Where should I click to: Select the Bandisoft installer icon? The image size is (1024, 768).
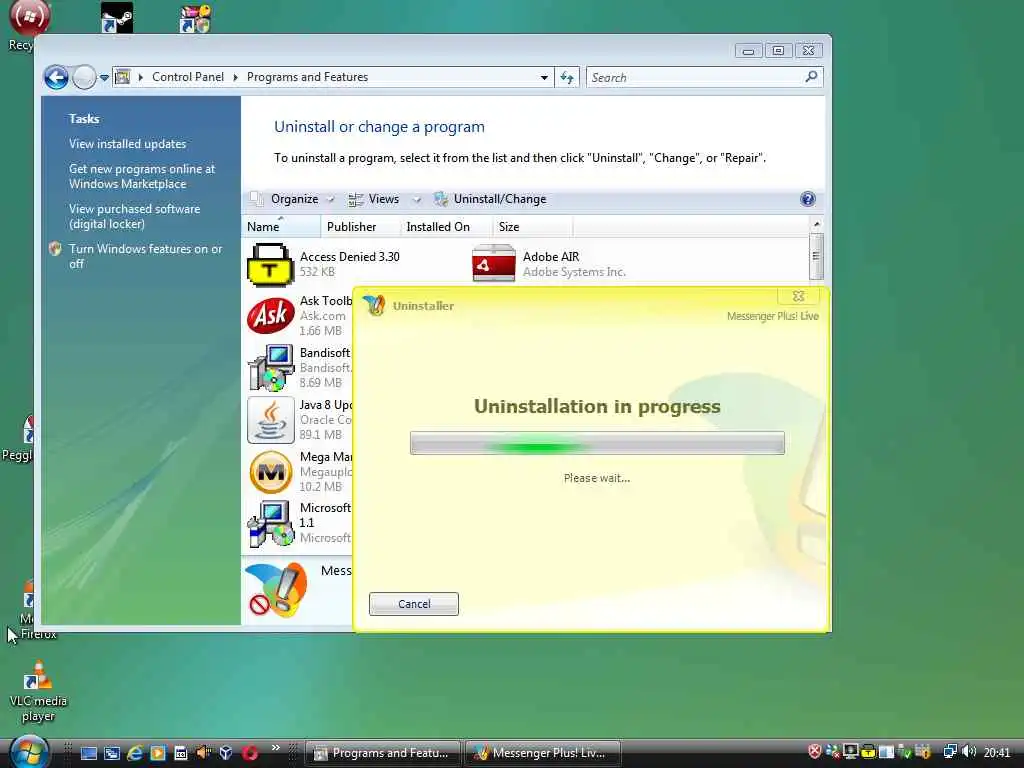point(270,368)
